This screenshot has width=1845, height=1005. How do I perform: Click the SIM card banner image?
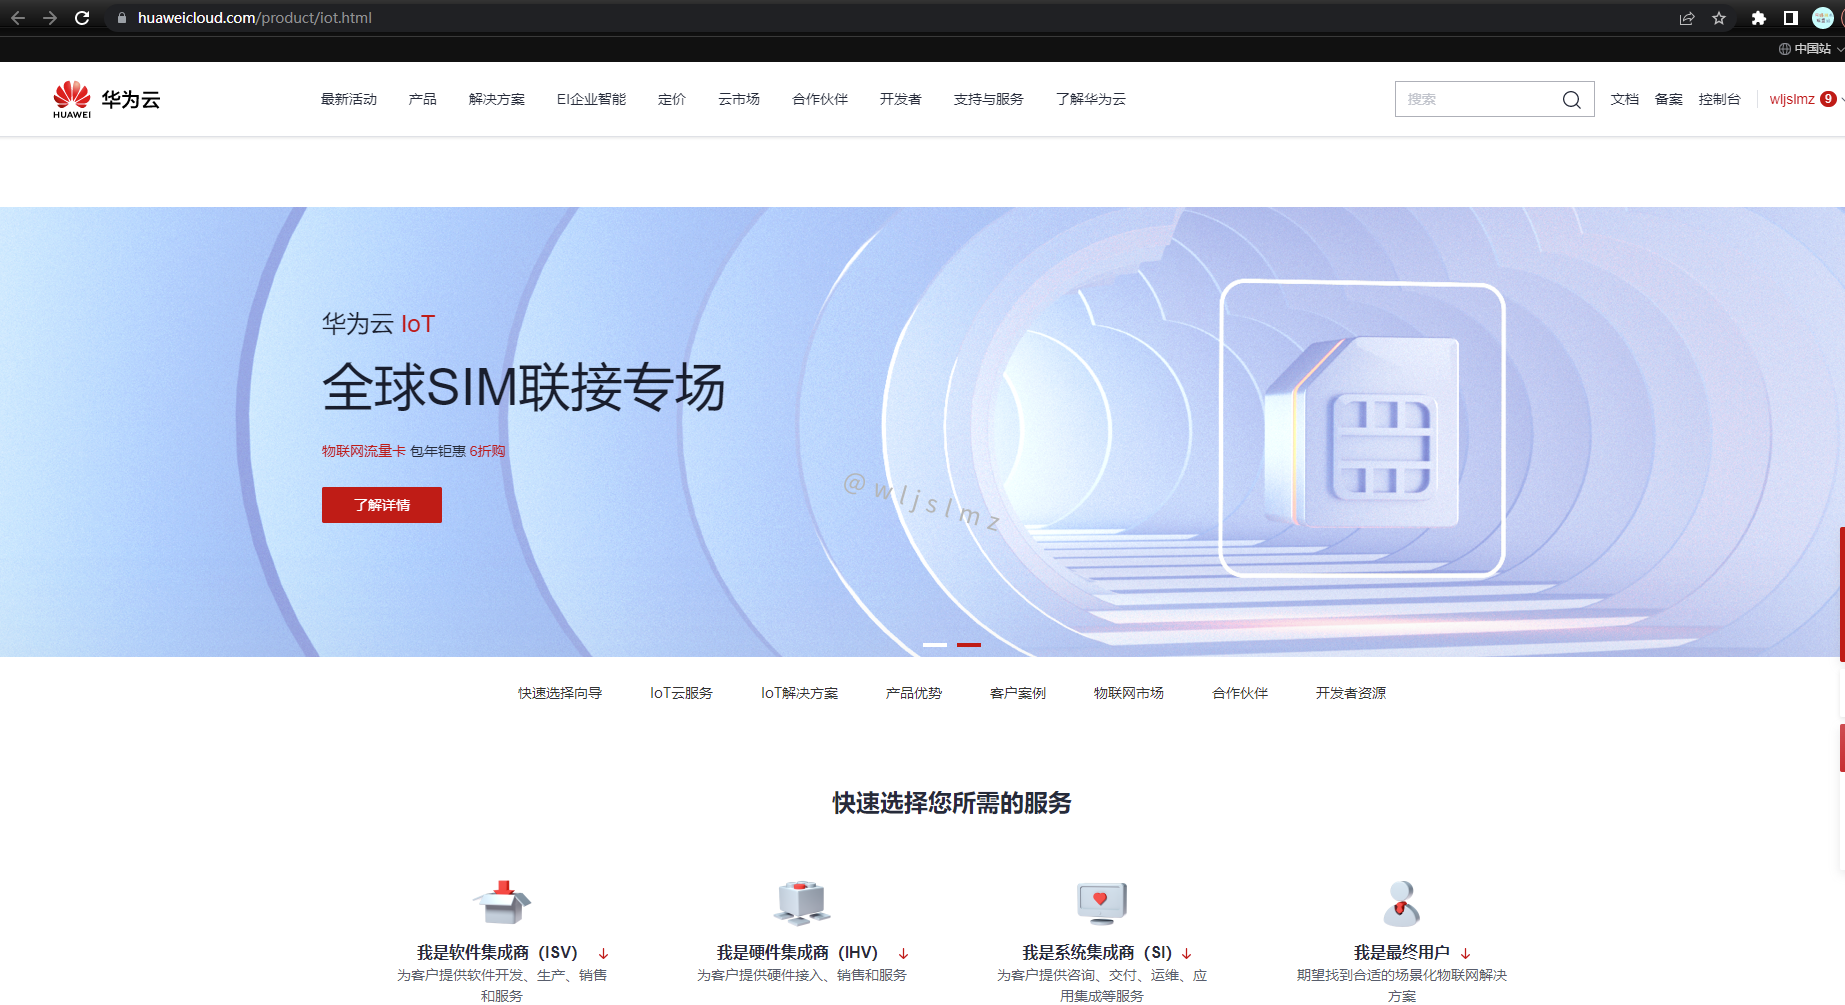coord(1363,430)
